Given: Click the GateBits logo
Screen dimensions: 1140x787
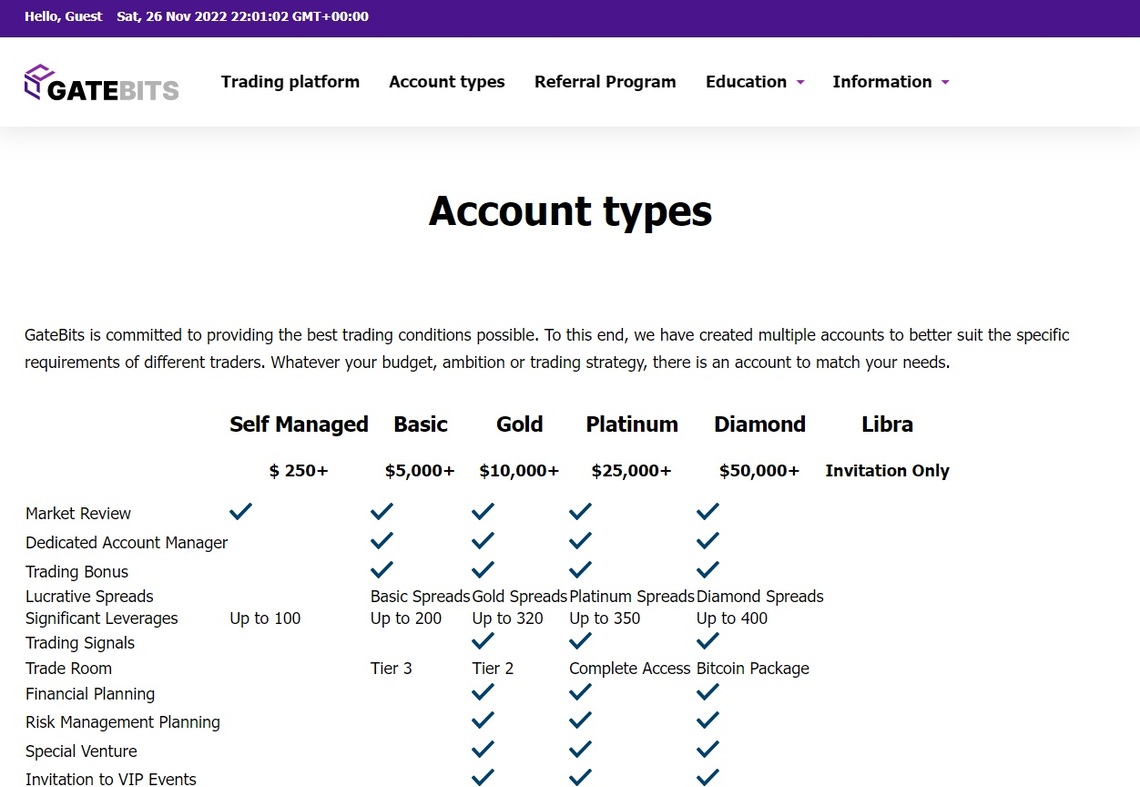Looking at the screenshot, I should point(101,82).
